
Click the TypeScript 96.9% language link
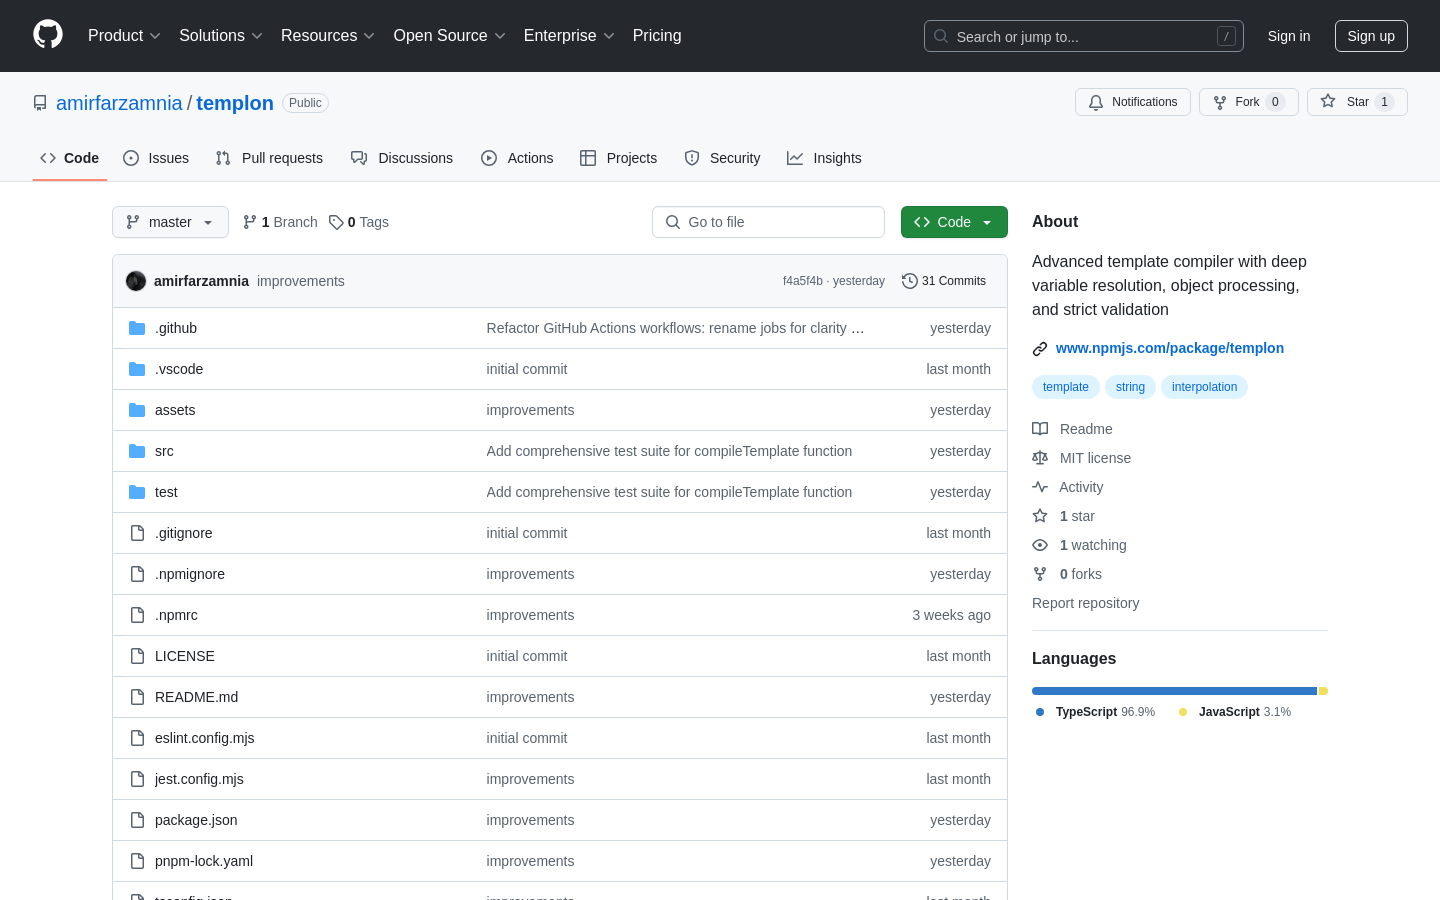pos(1095,712)
